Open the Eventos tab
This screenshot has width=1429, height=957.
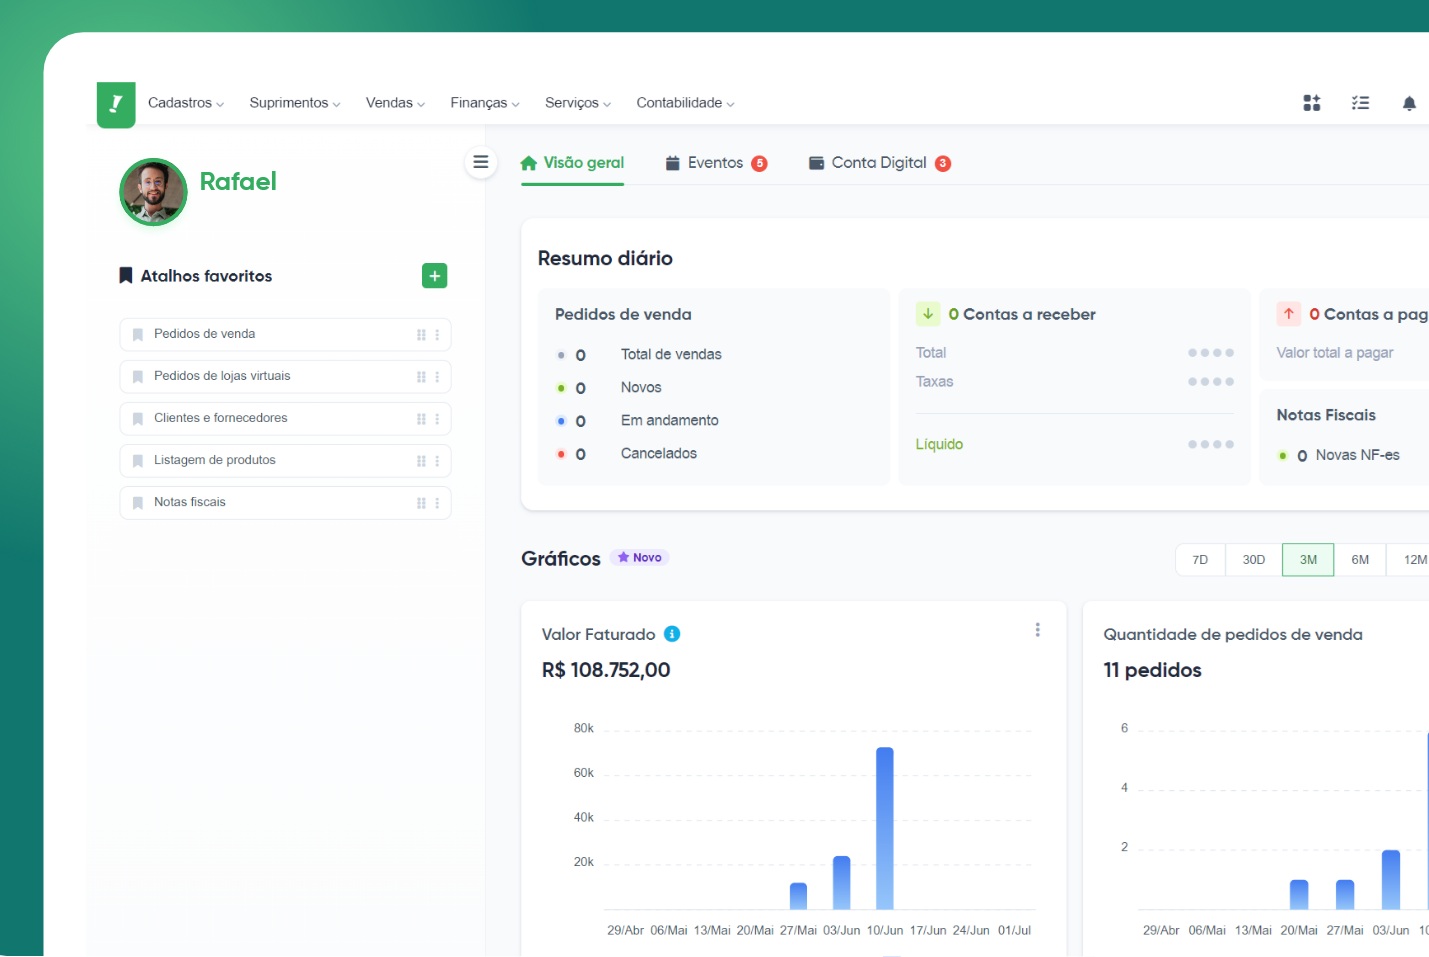717,163
